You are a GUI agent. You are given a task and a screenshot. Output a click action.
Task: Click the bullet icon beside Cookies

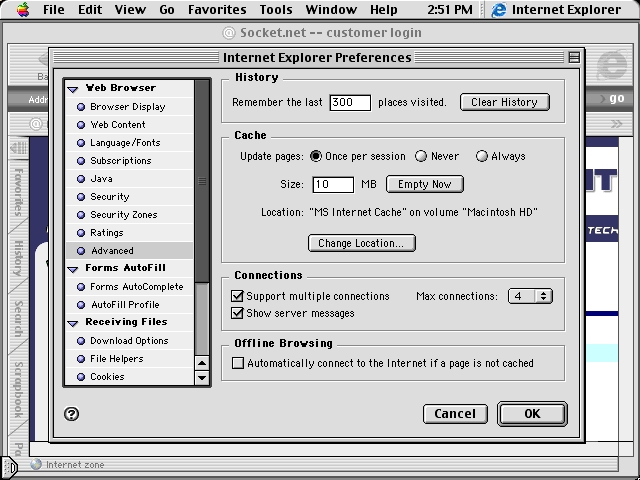(81, 377)
